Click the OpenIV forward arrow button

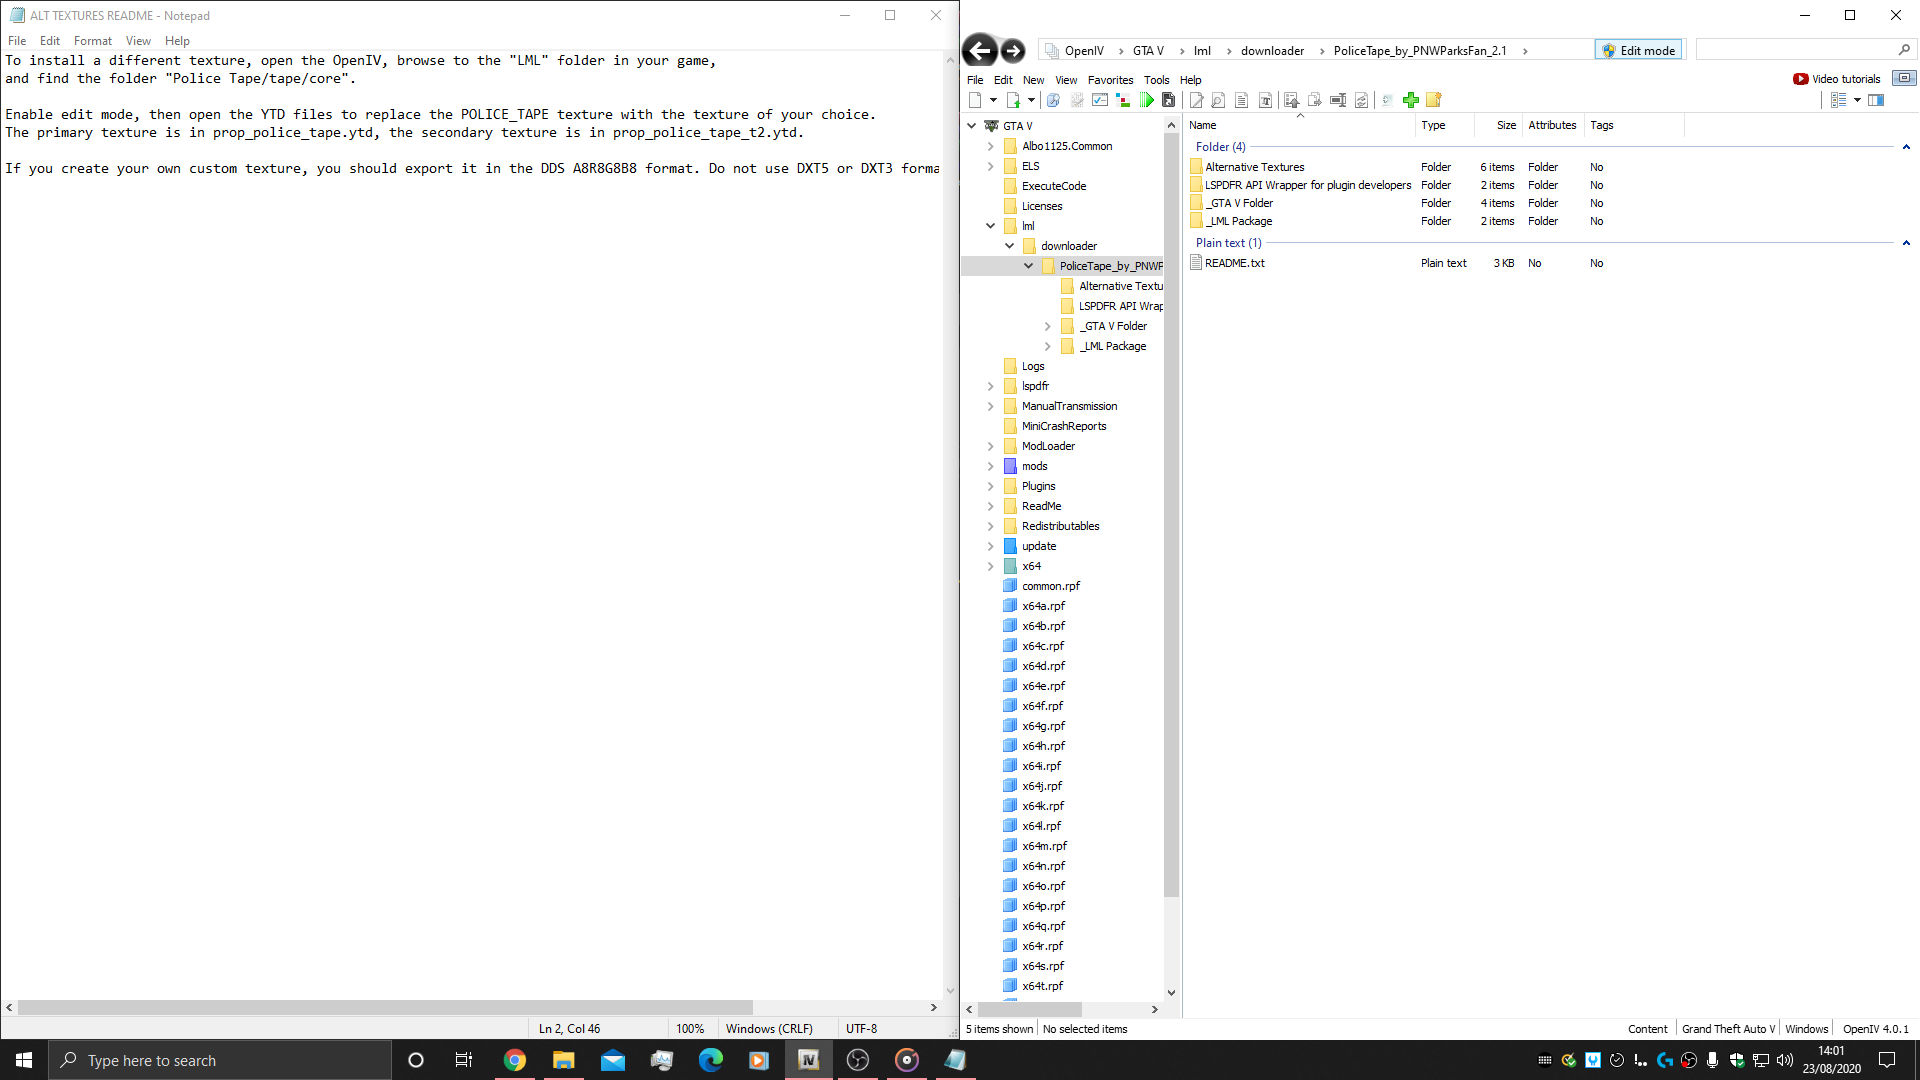tap(1013, 50)
